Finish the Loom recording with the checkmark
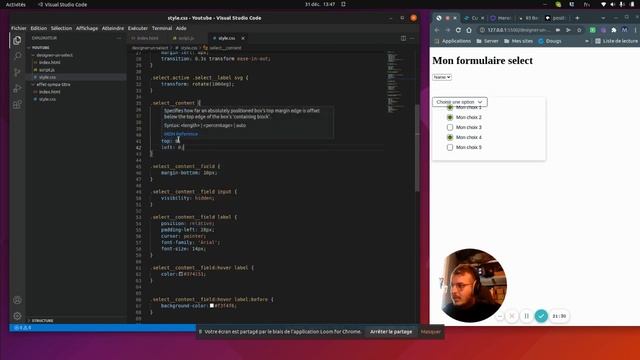The width and height of the screenshot is (640, 360). 541,316
